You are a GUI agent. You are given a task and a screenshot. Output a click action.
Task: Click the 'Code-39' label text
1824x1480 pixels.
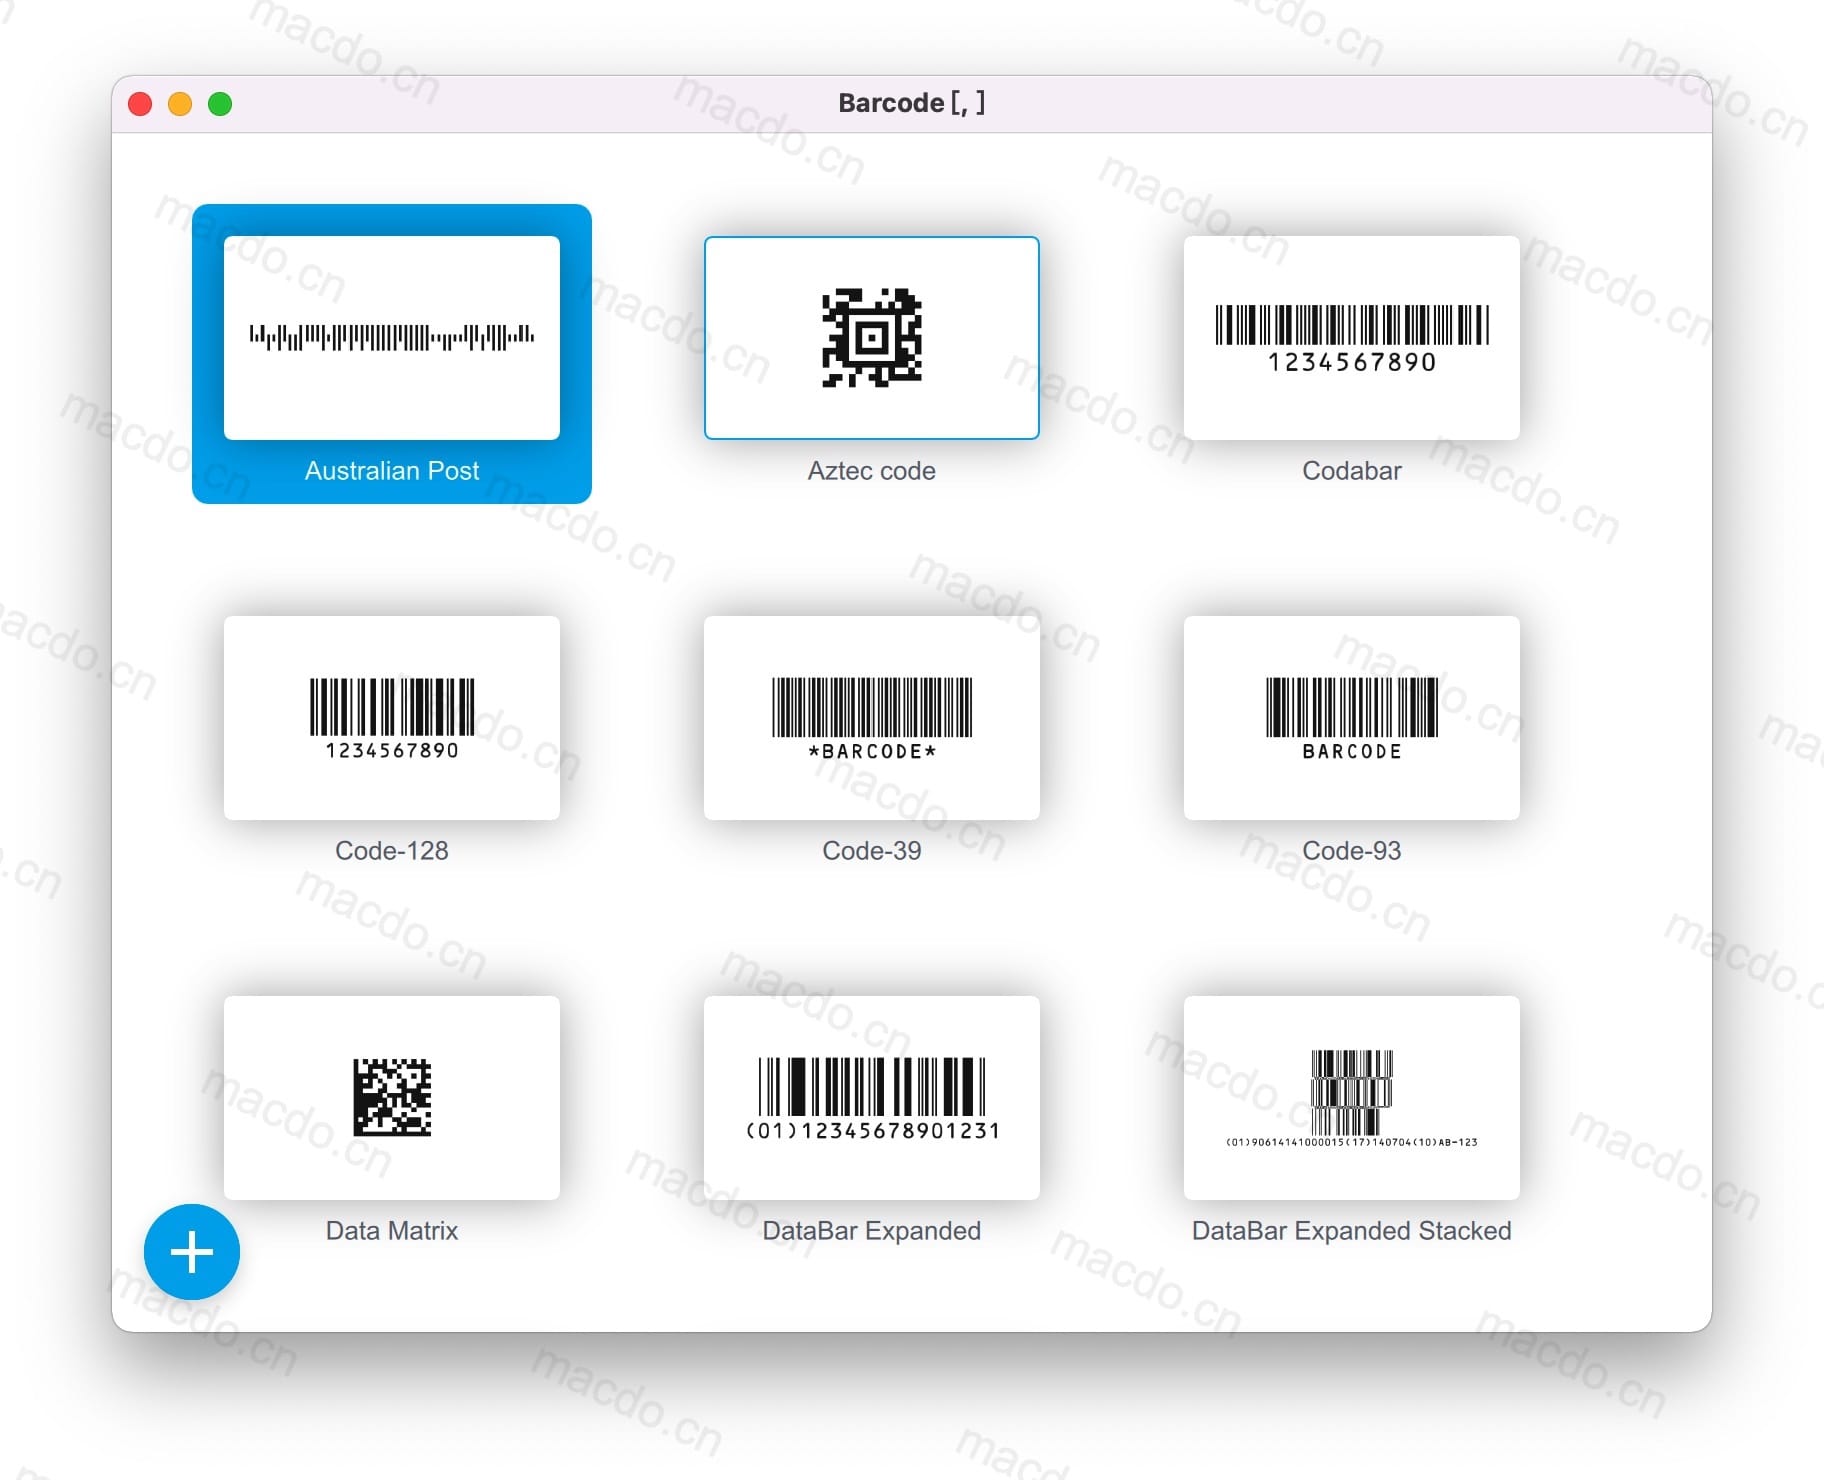(x=872, y=851)
